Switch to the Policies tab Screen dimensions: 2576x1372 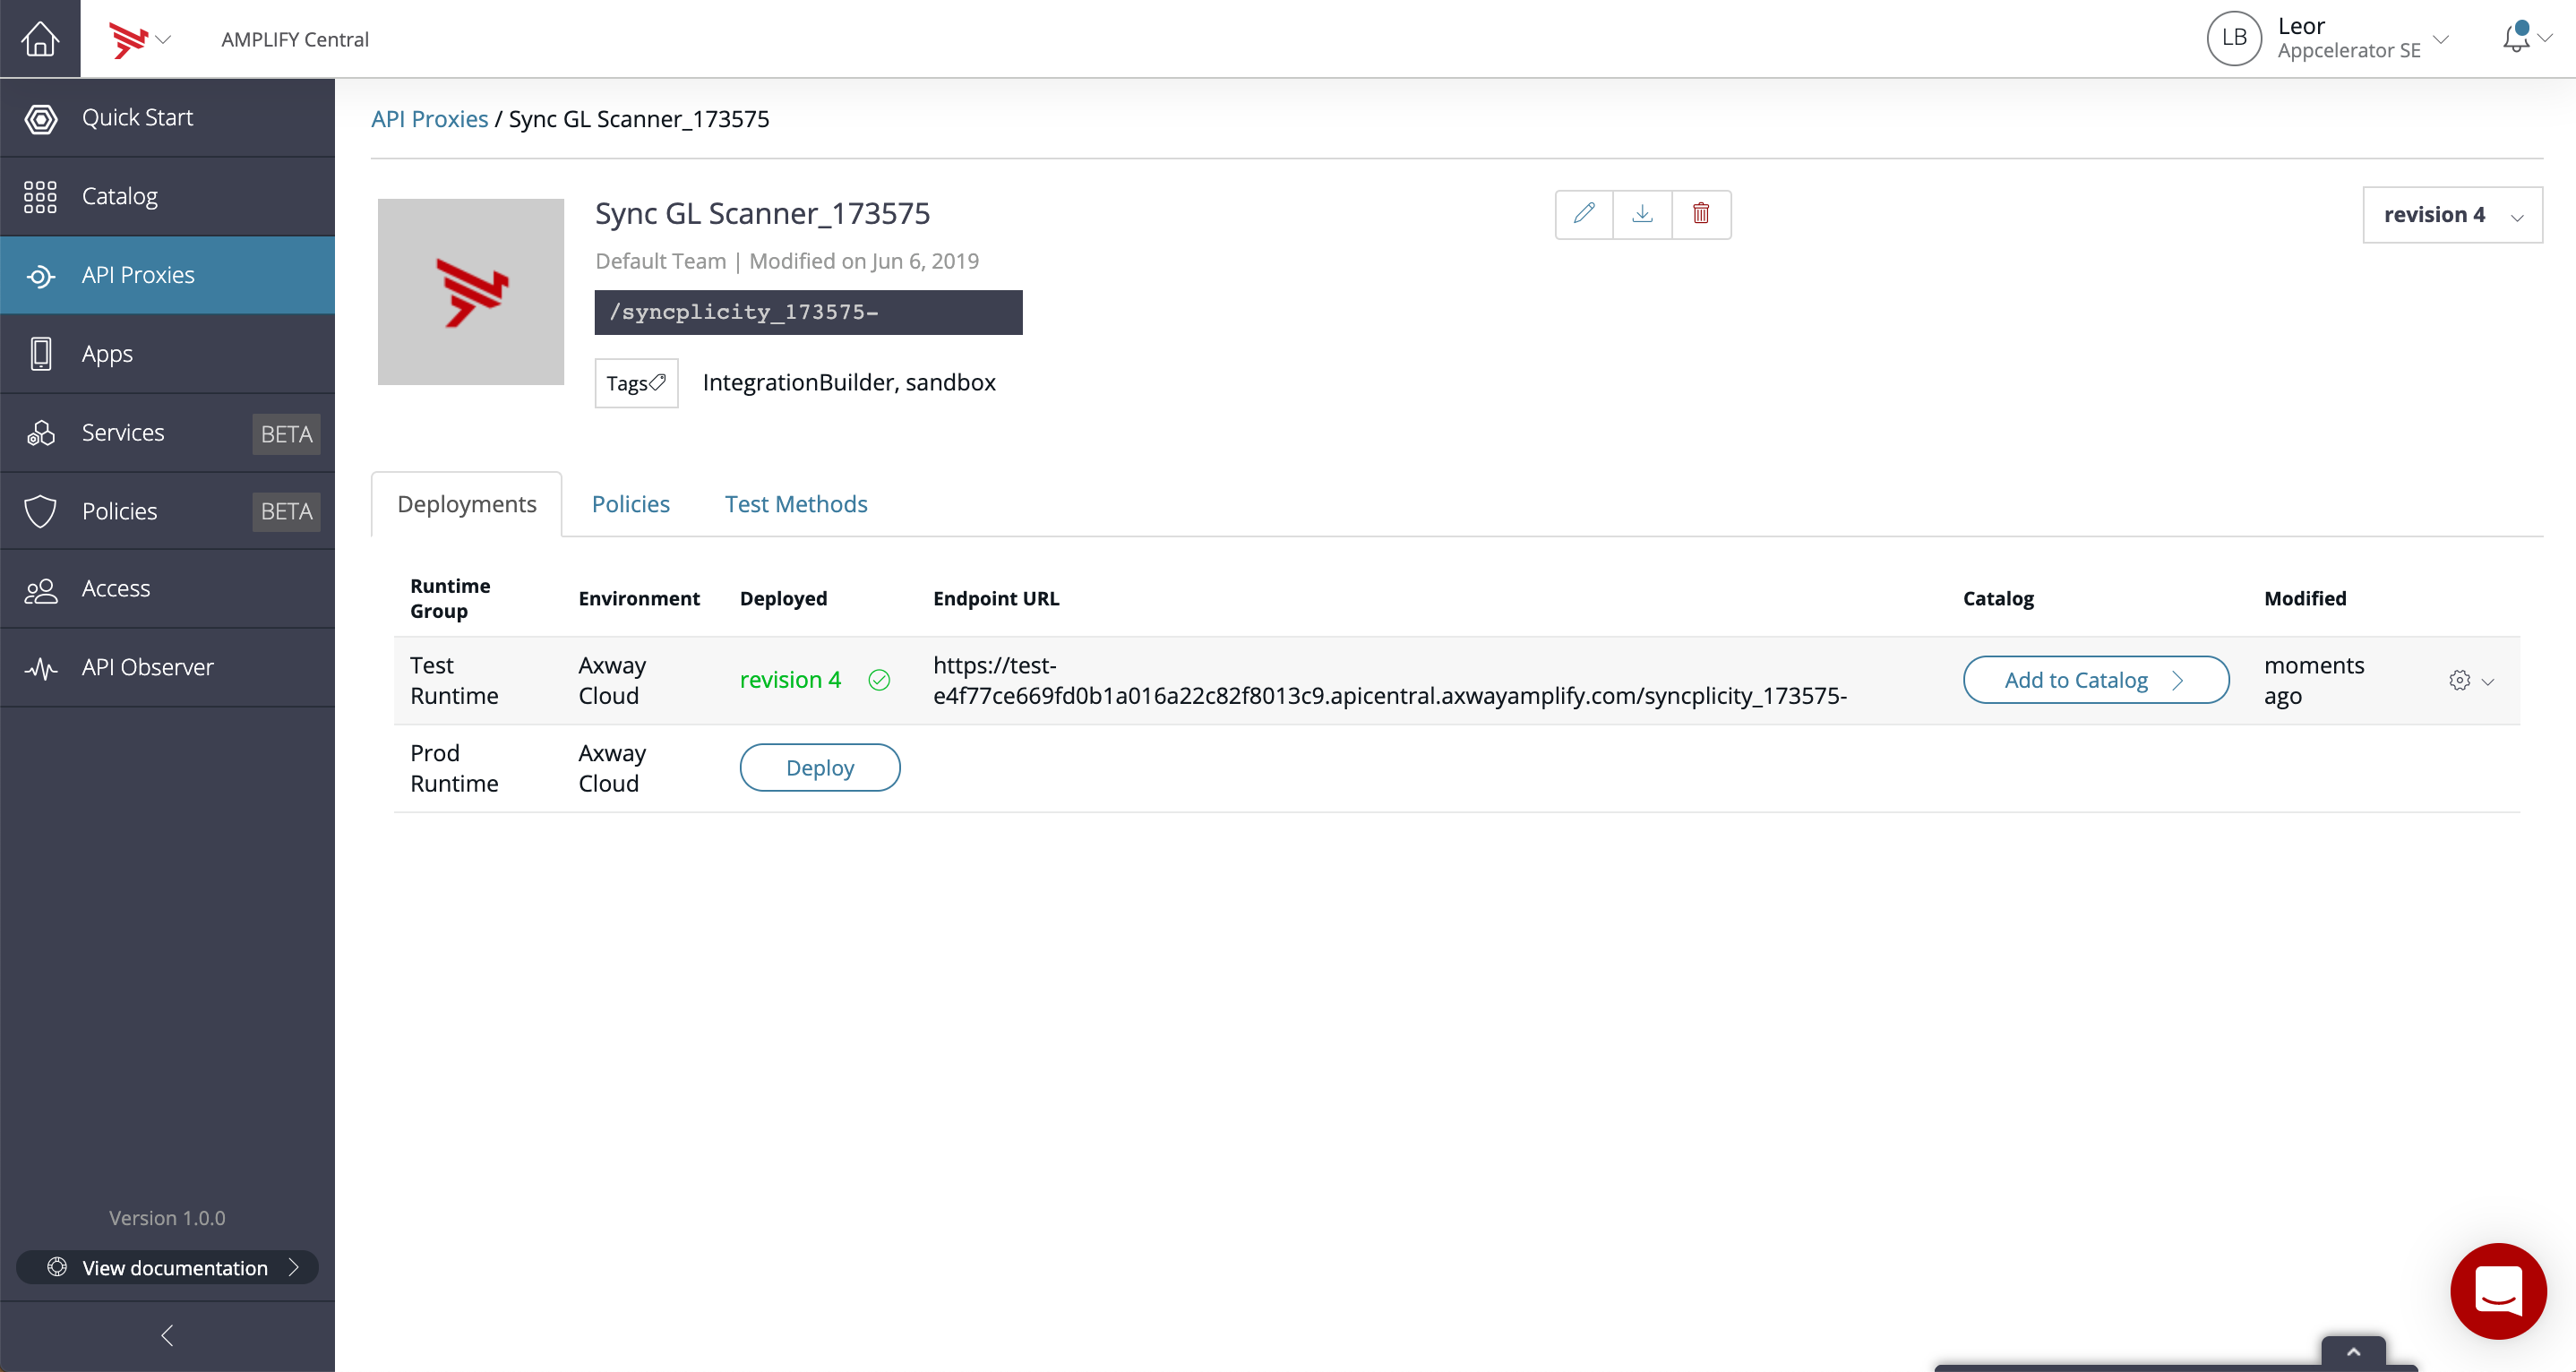[630, 504]
